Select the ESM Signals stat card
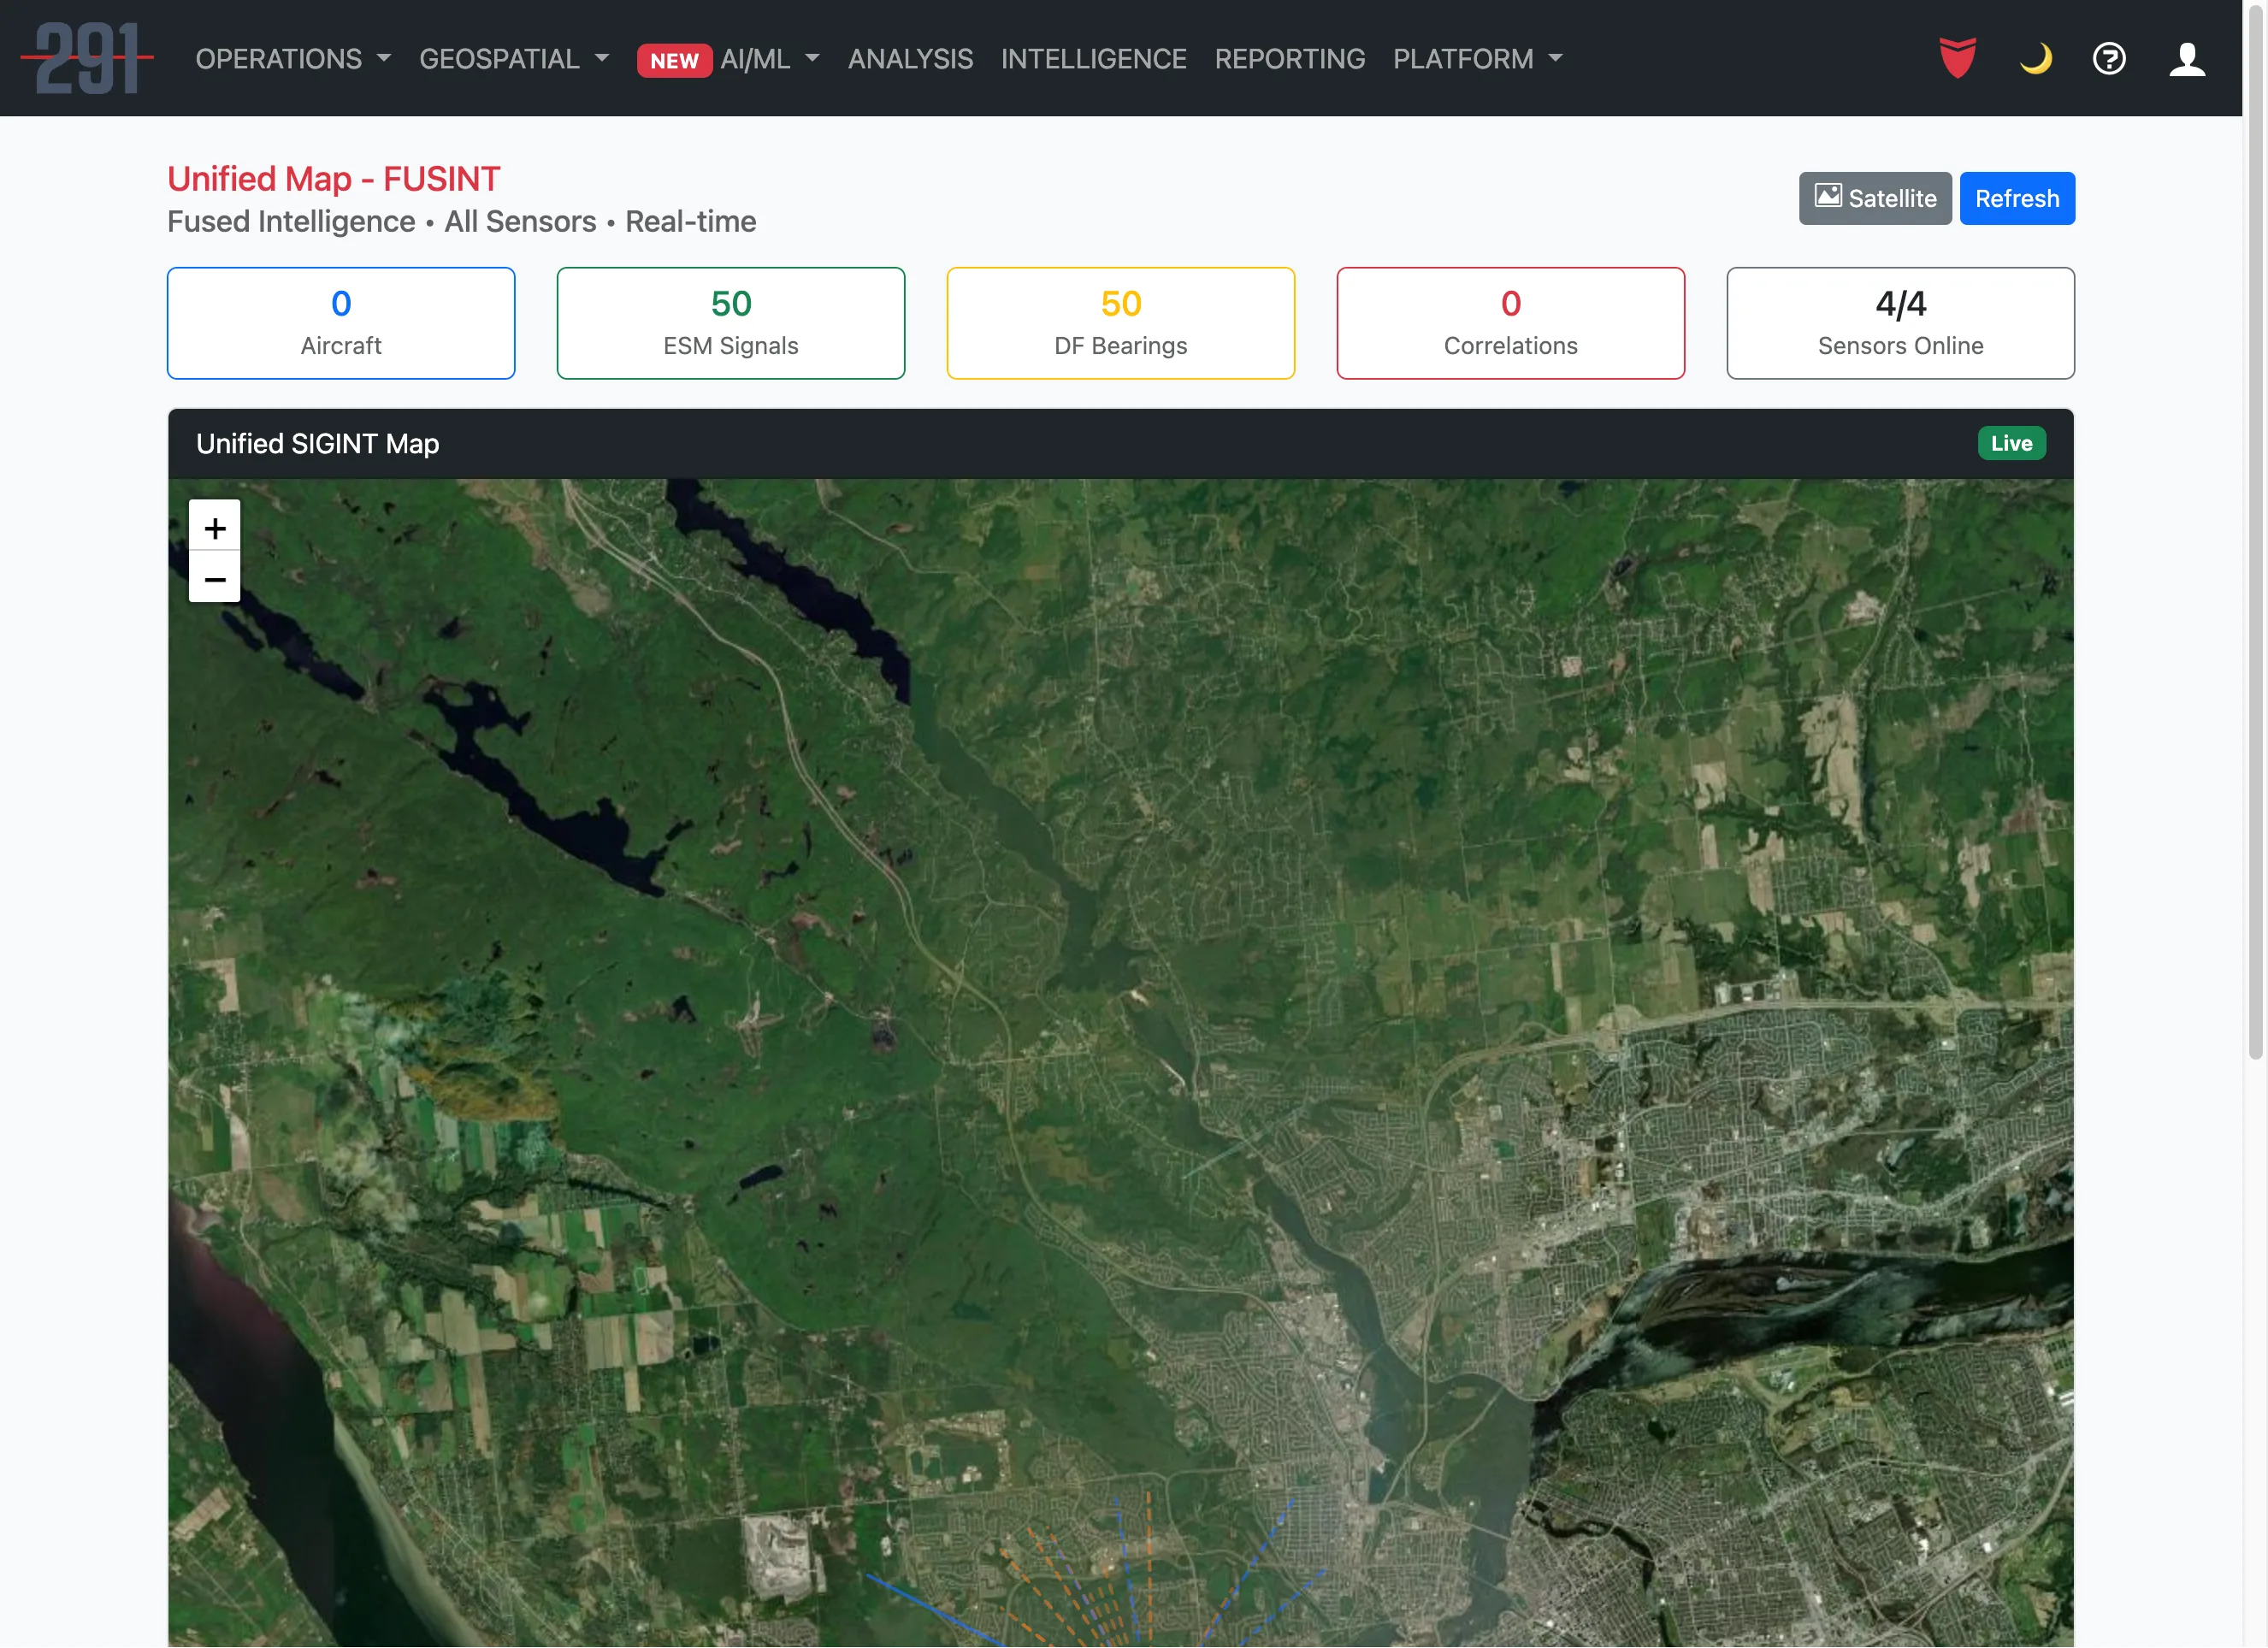2268x1648 pixels. pos(730,322)
